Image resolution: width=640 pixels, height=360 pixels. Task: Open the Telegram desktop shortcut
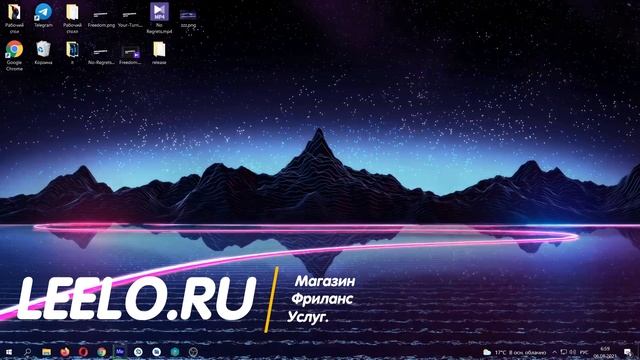point(43,16)
